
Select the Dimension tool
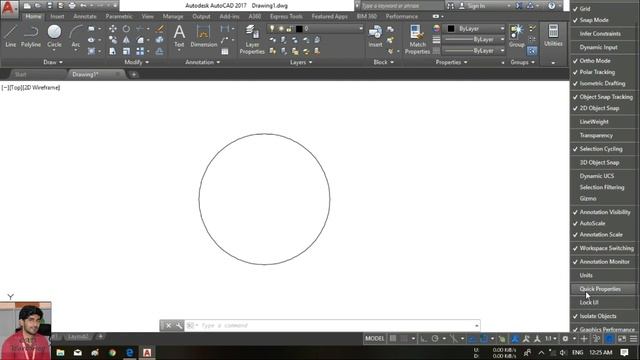(203, 36)
